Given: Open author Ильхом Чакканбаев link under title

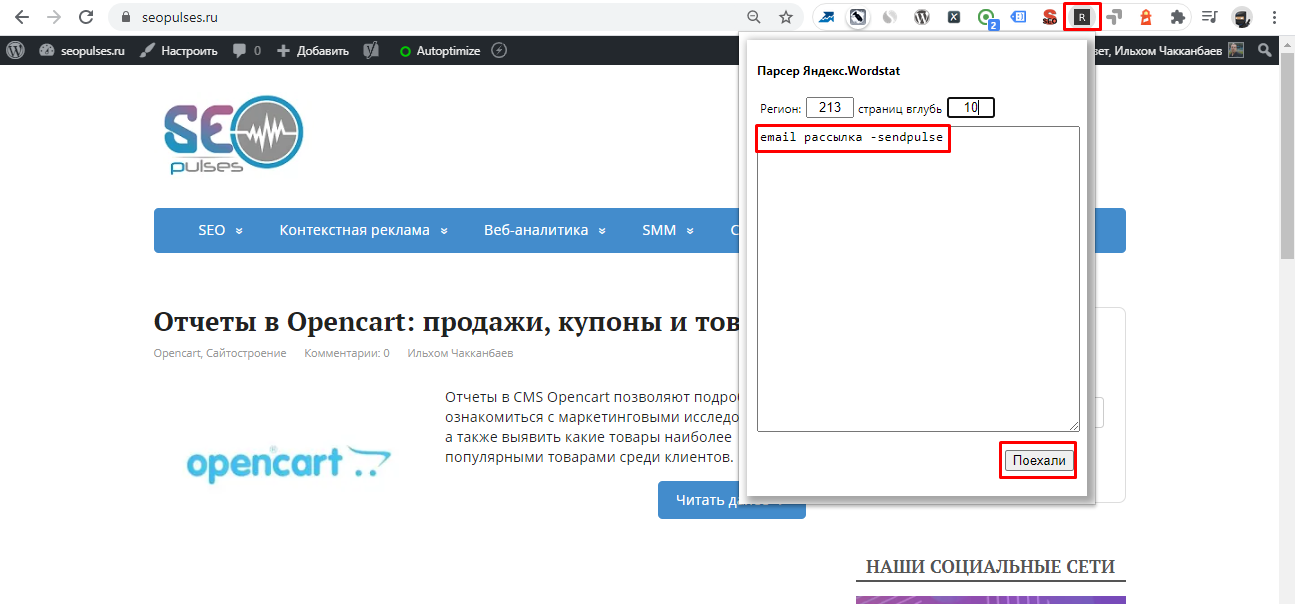Looking at the screenshot, I should pyautogui.click(x=460, y=353).
